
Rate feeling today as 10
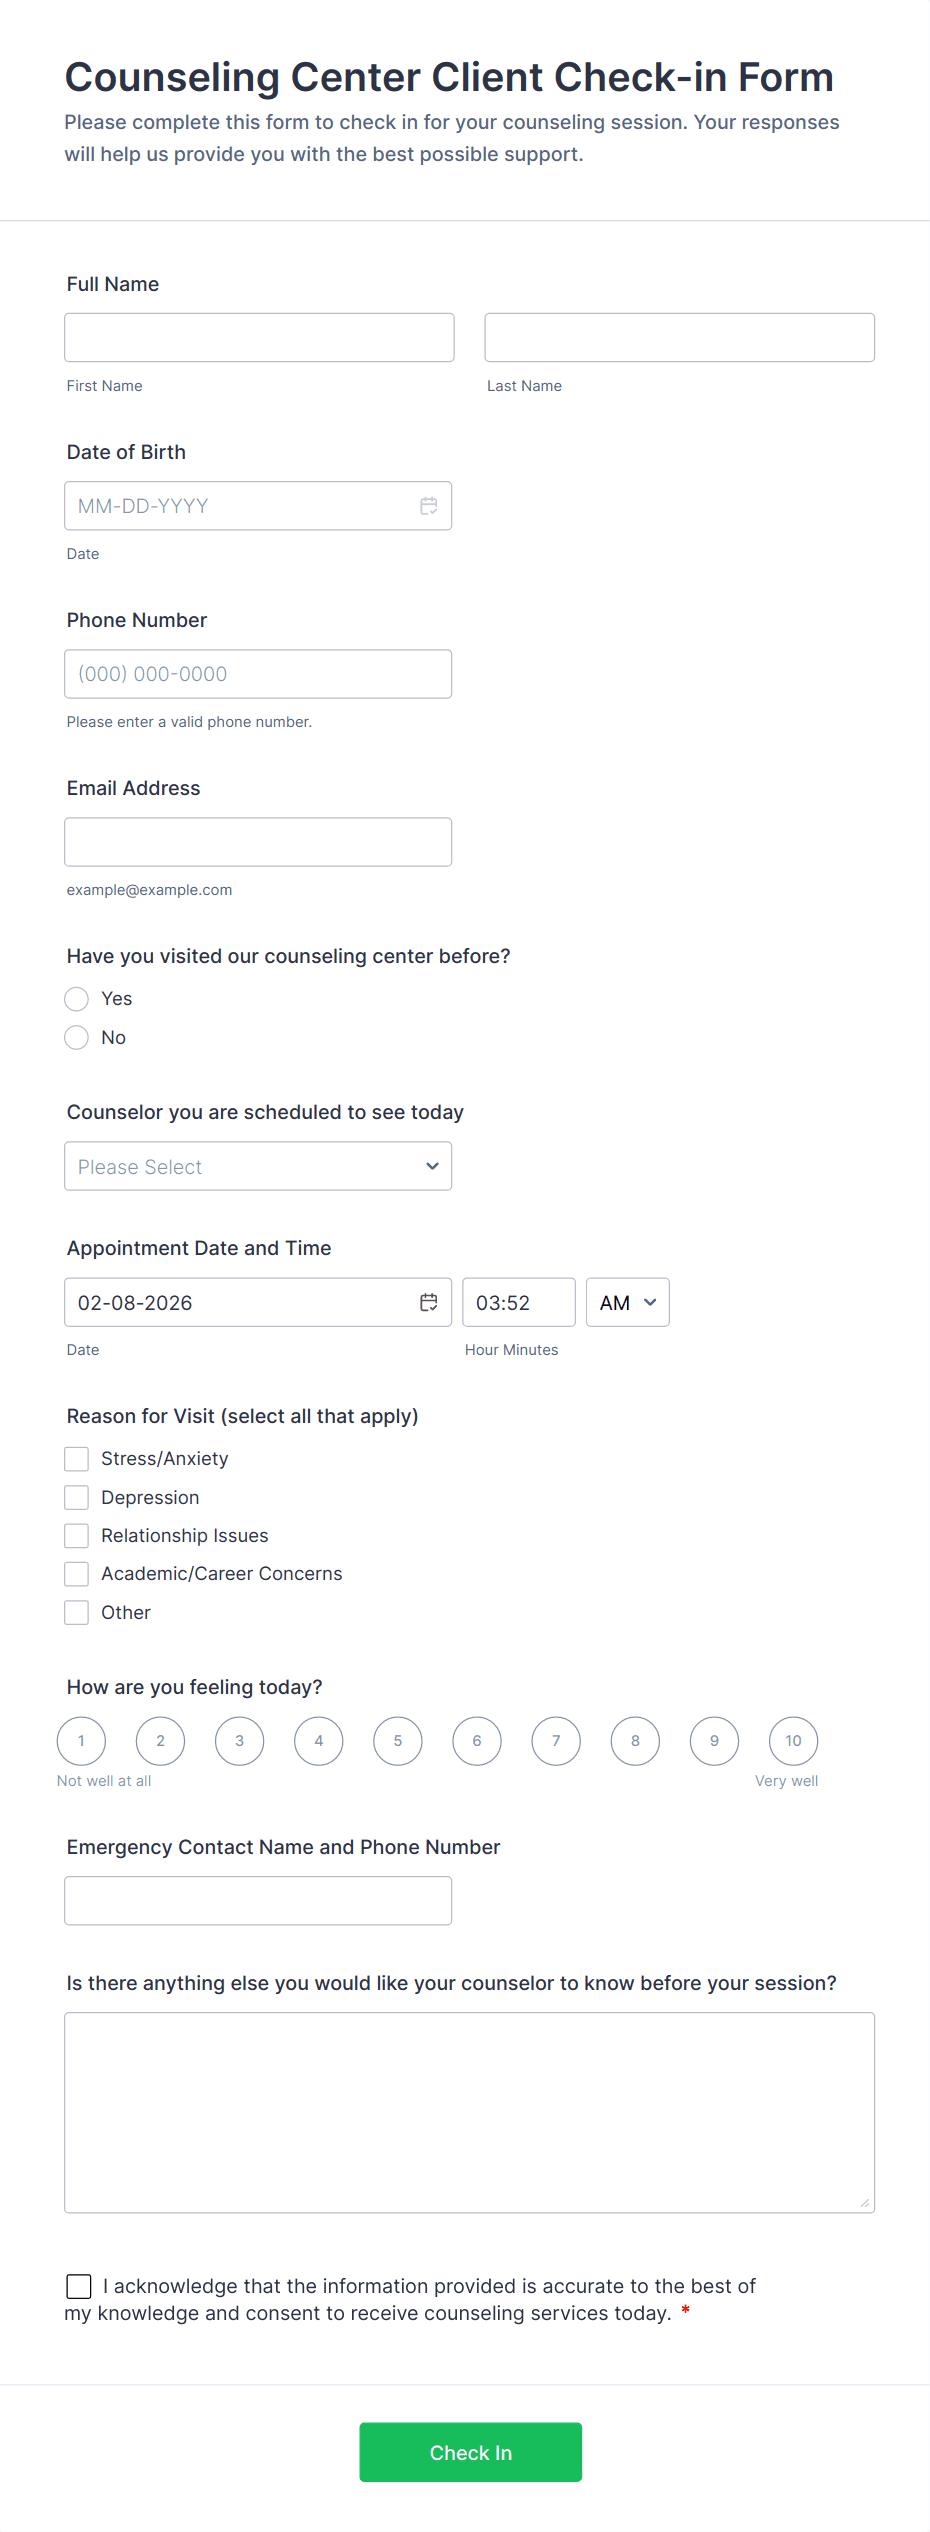[793, 1741]
